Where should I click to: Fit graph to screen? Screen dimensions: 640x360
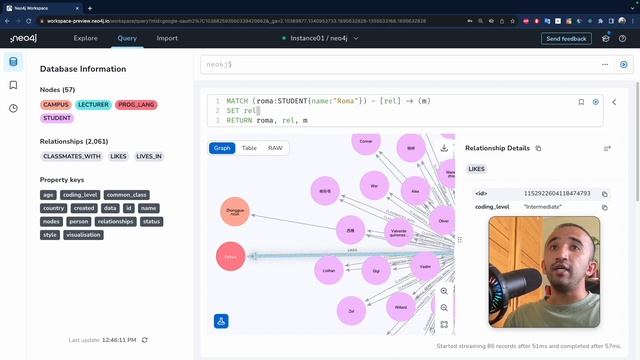(444, 324)
